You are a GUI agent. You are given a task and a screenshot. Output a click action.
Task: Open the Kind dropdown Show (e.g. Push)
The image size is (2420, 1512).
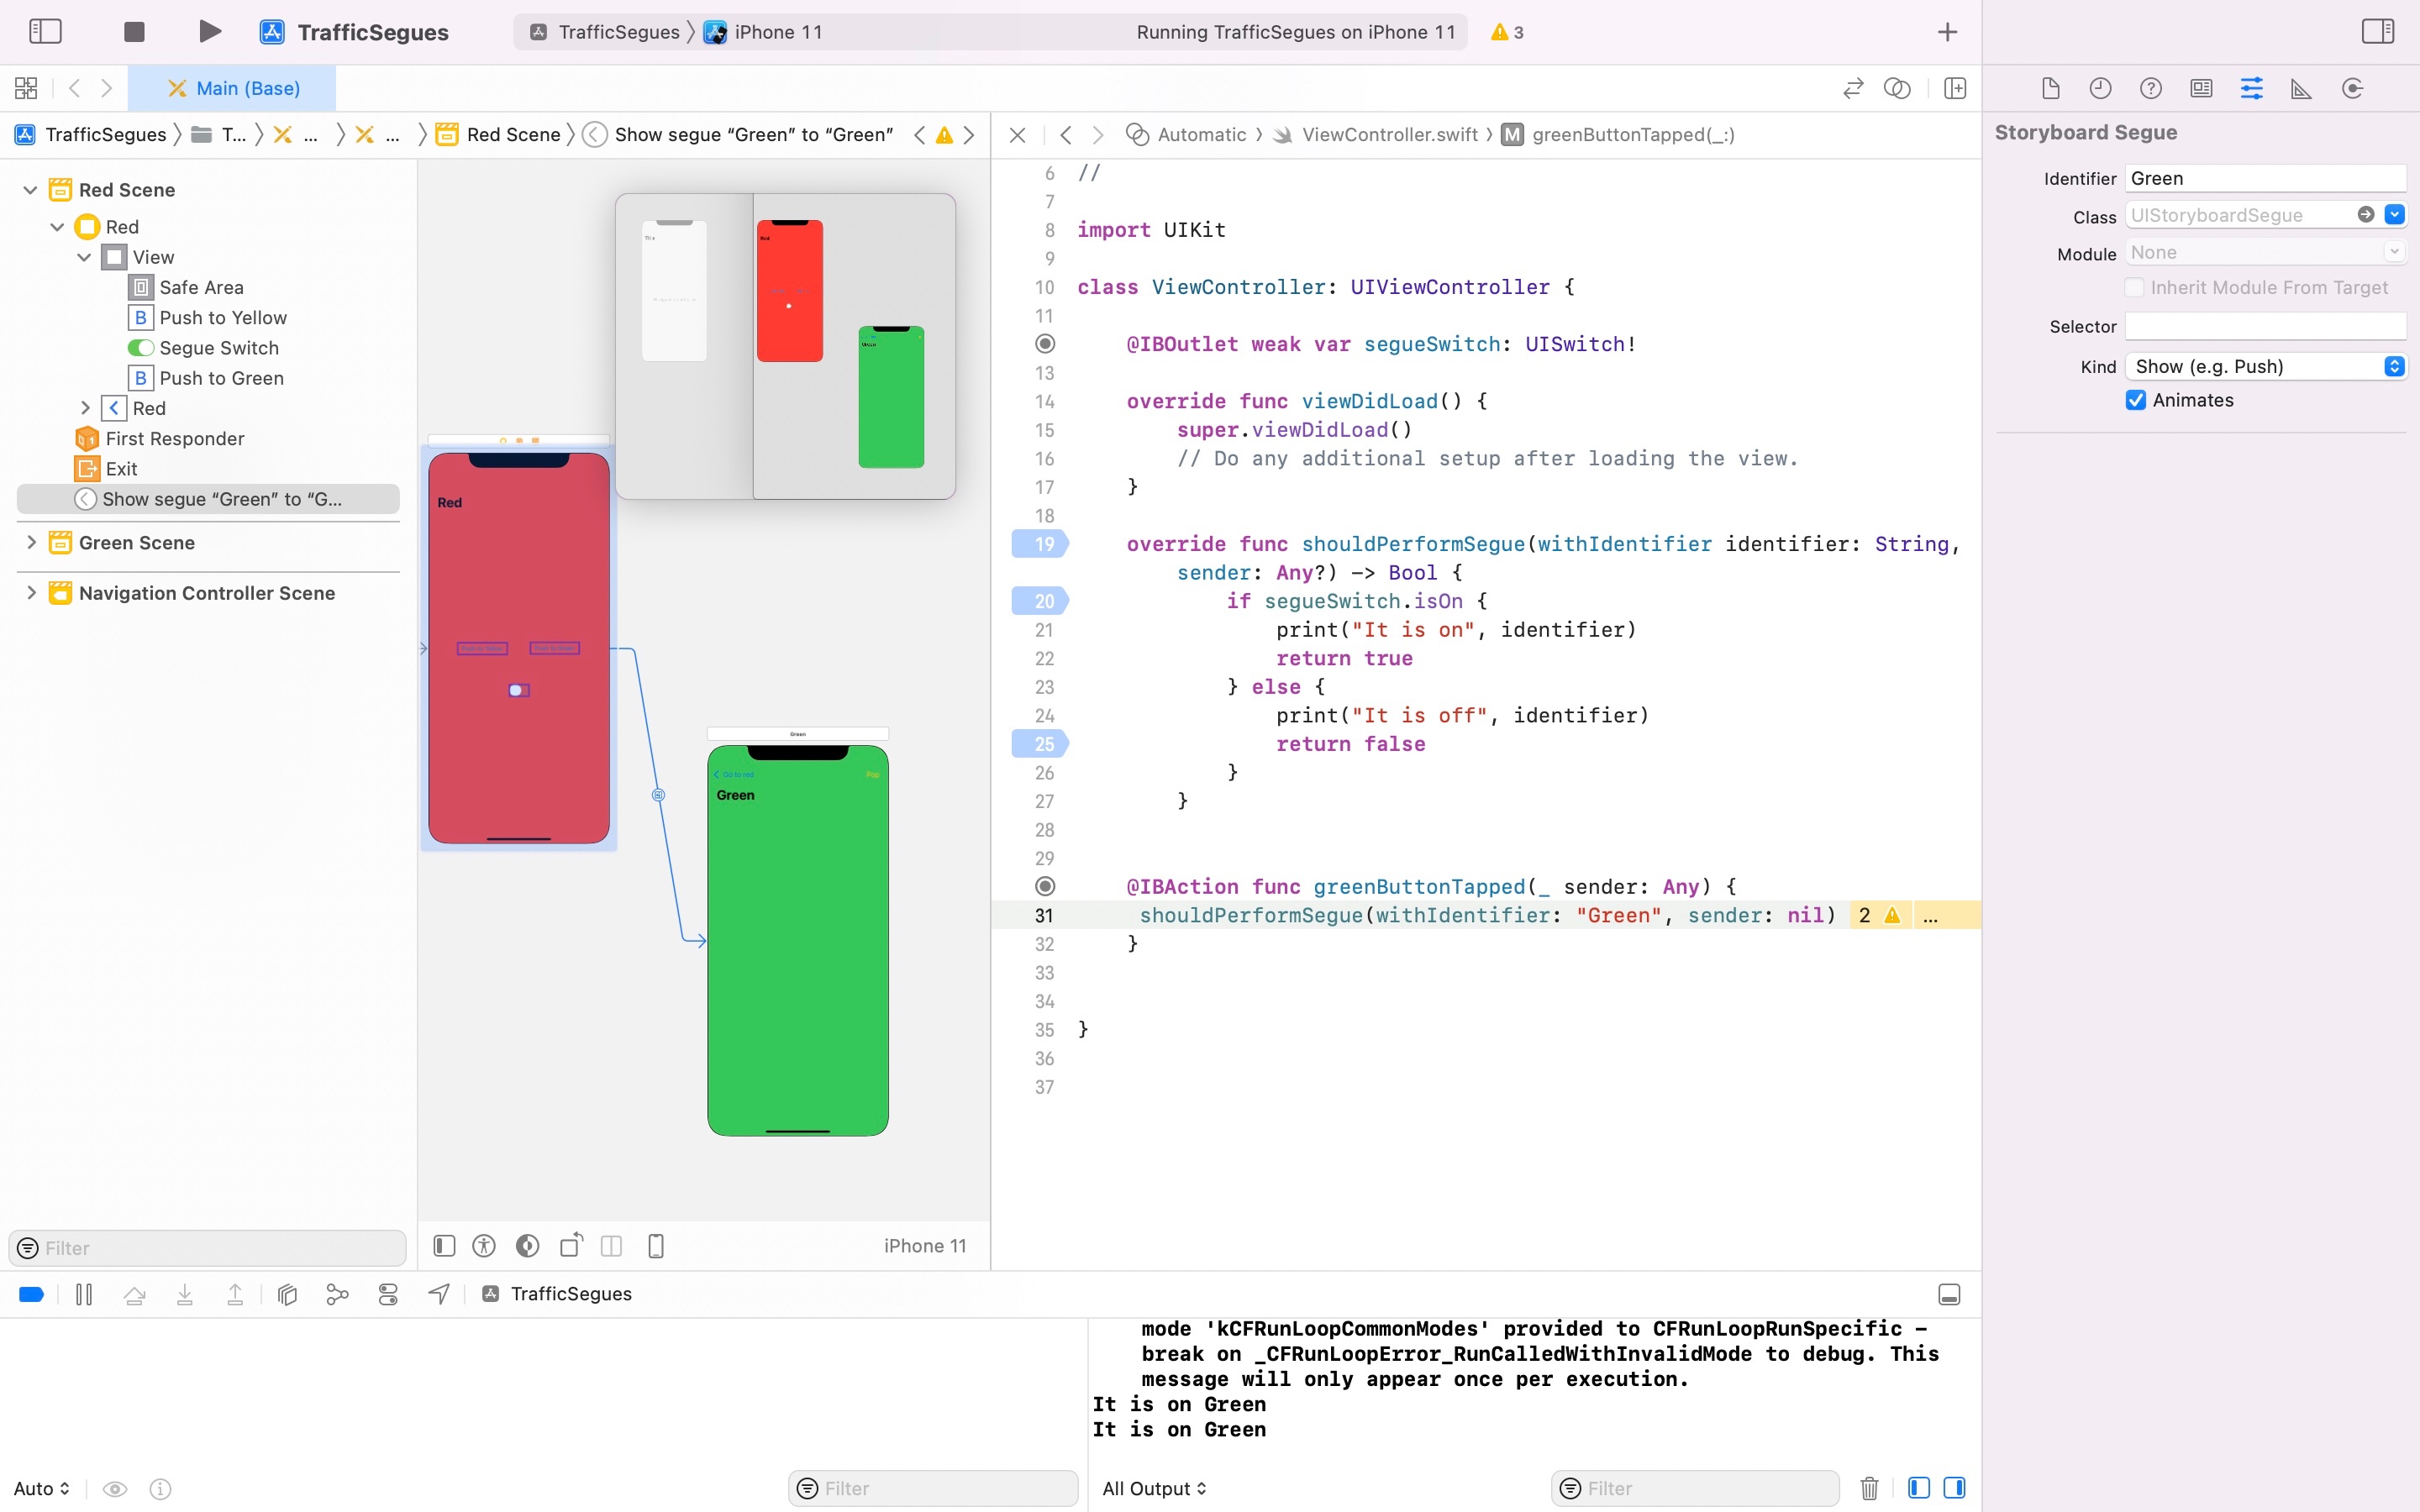click(x=2265, y=366)
